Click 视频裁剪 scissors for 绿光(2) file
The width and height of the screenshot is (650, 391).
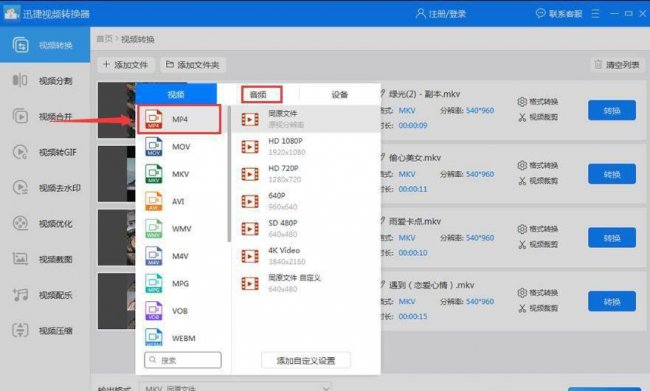(x=522, y=117)
